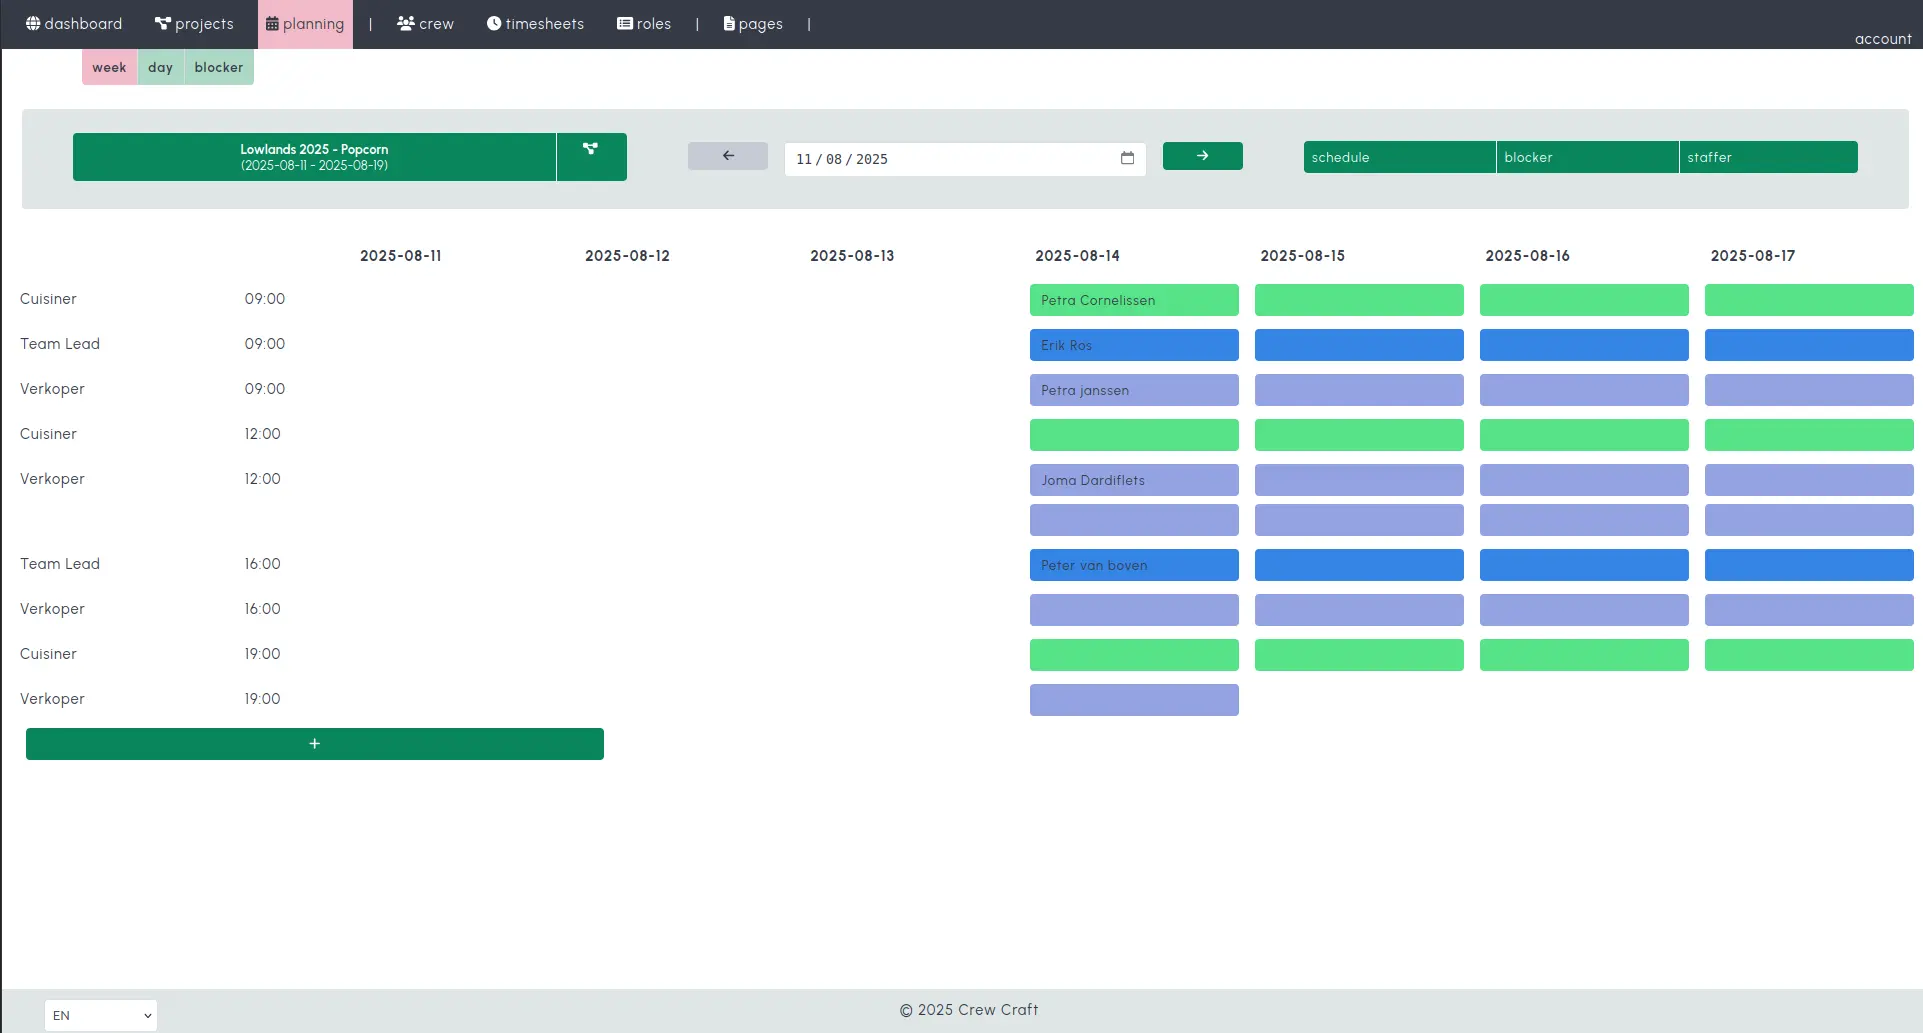This screenshot has width=1923, height=1033.
Task: Click the green plus button to add a row
Action: [314, 743]
